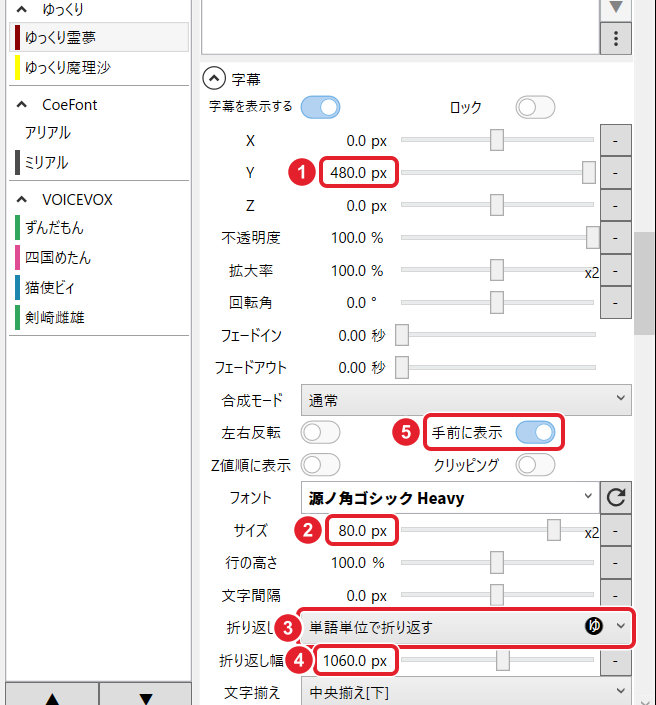
Task: Click the フェードイン slider
Action: (495, 335)
